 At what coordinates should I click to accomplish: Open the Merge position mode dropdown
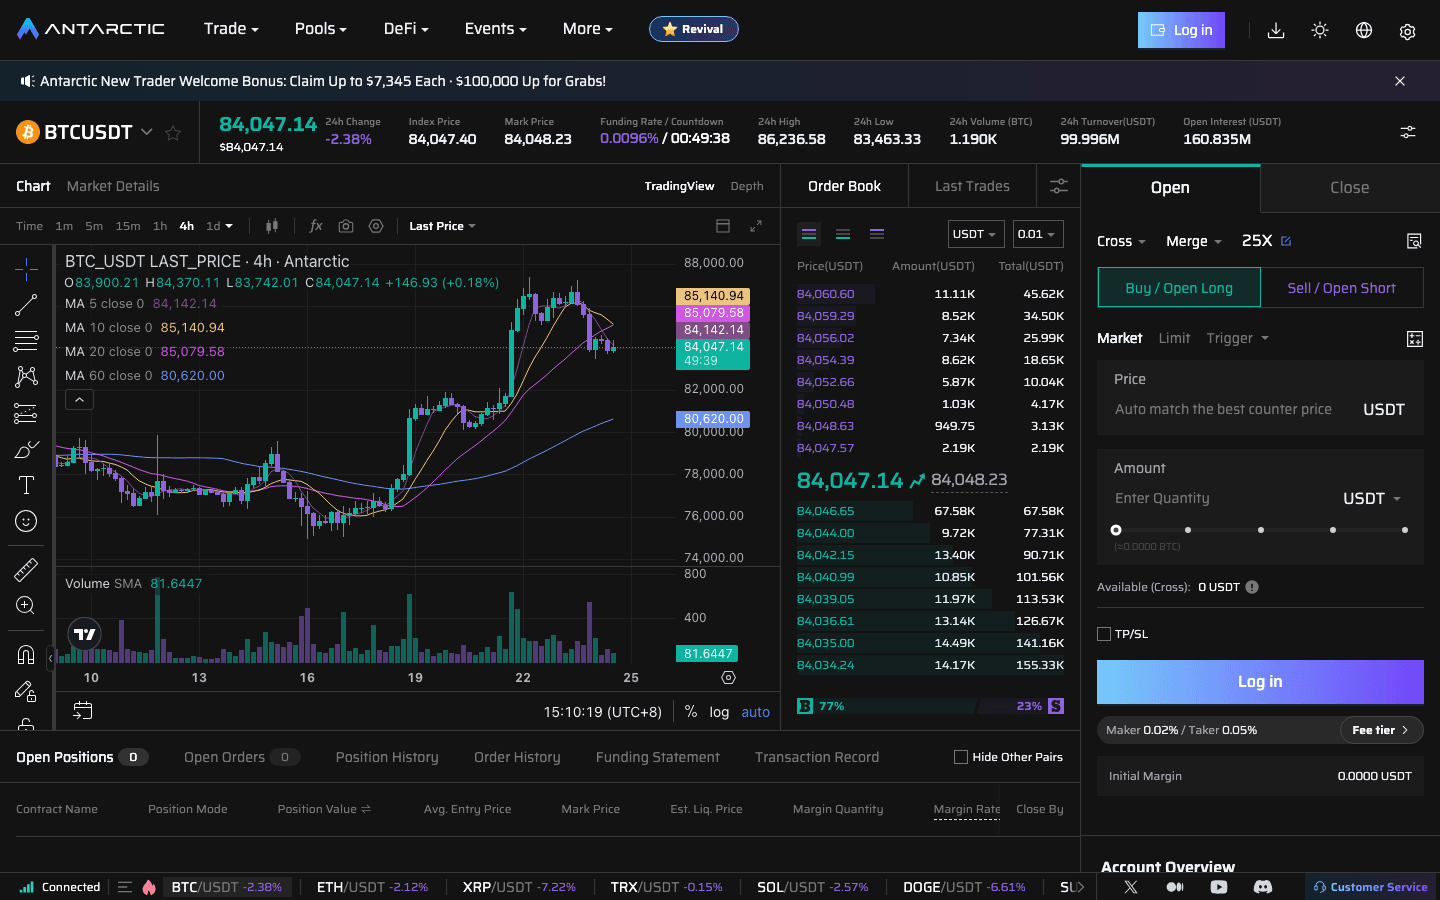[x=1194, y=241]
